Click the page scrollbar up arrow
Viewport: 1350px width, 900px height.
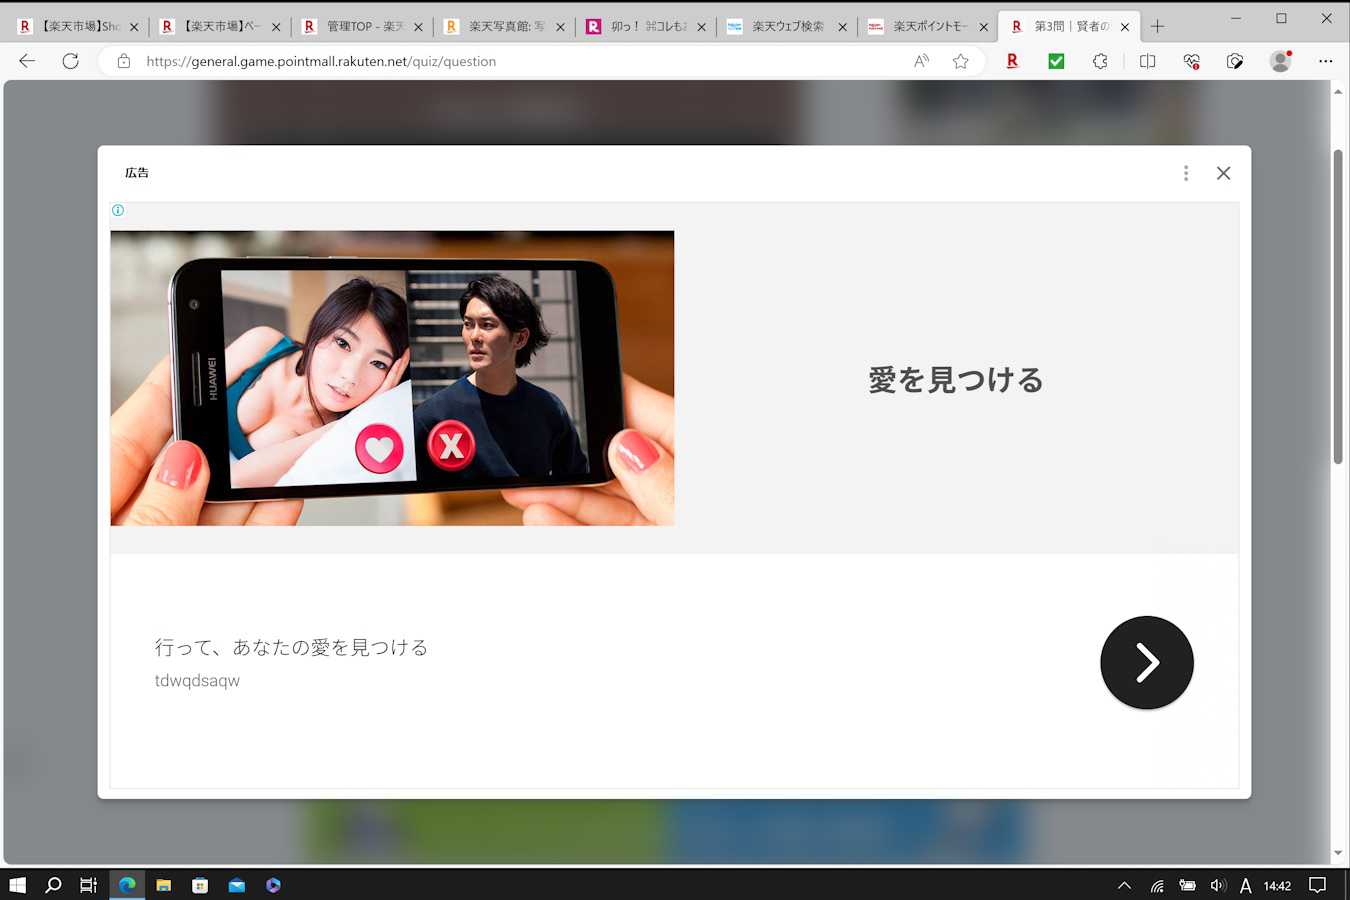tap(1338, 91)
